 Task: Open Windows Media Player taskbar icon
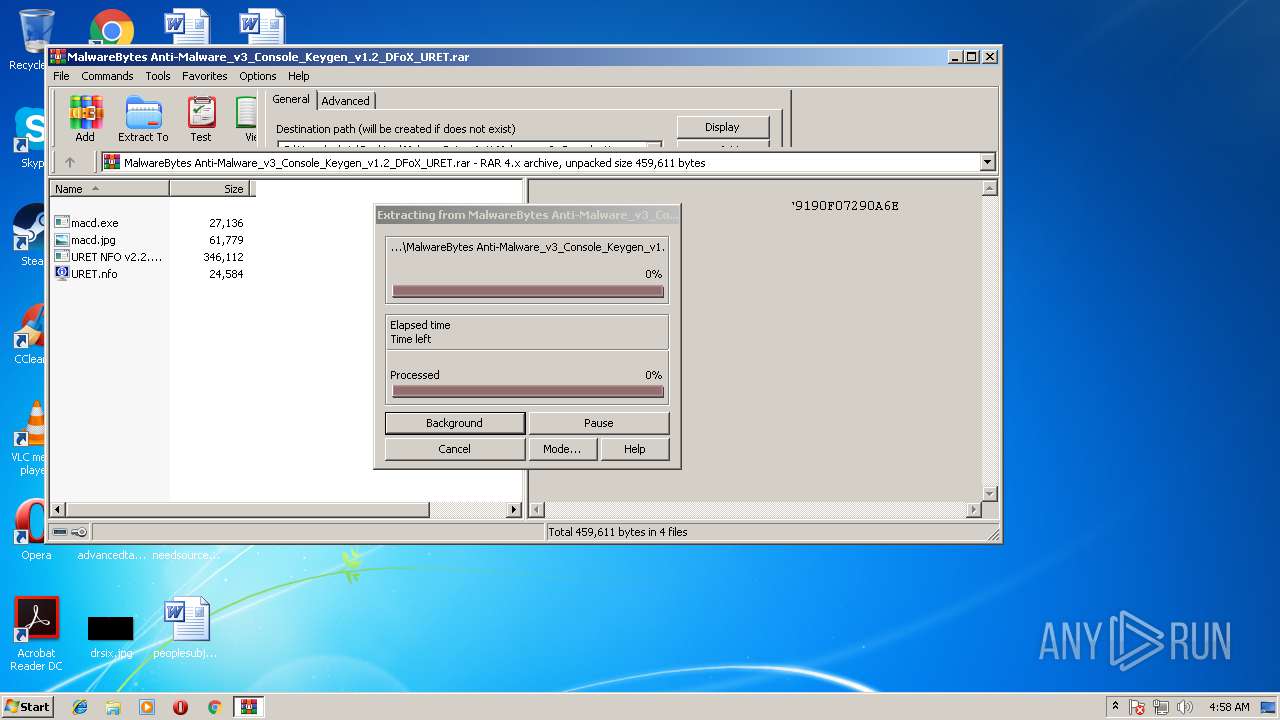(x=147, y=707)
